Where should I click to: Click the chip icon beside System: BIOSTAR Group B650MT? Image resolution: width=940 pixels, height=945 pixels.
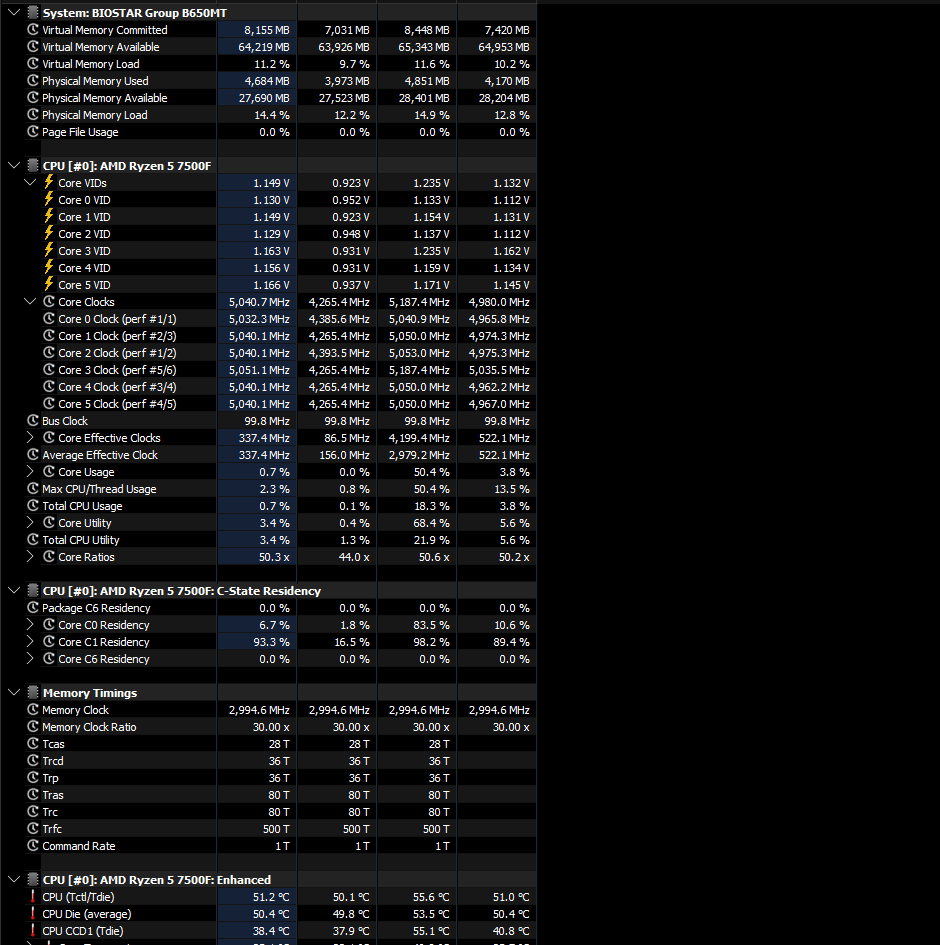pos(33,13)
